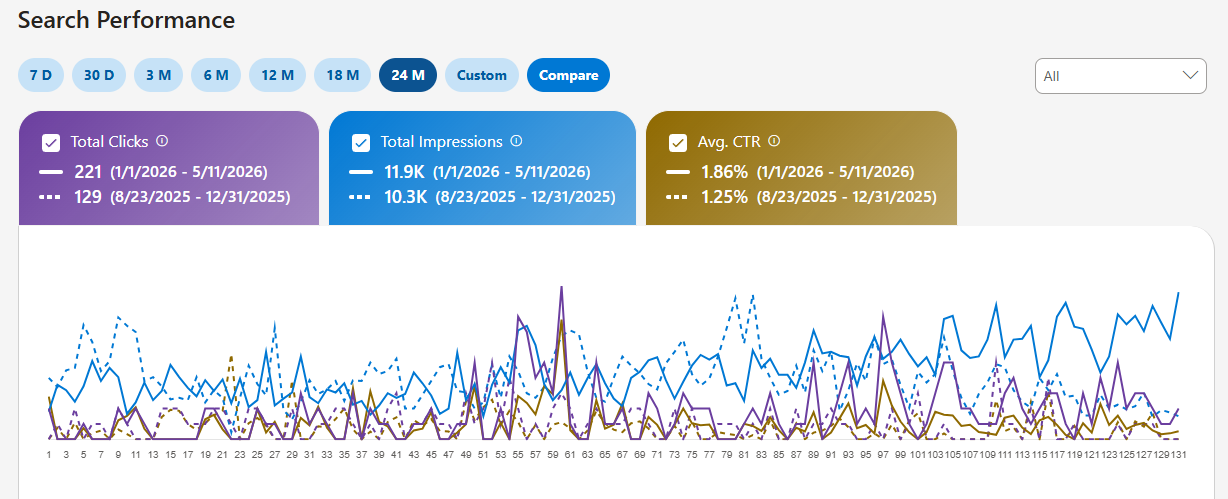Click the 129 previous clicks value
Screen dimensions: 1228x499
pyautogui.click(x=88, y=197)
